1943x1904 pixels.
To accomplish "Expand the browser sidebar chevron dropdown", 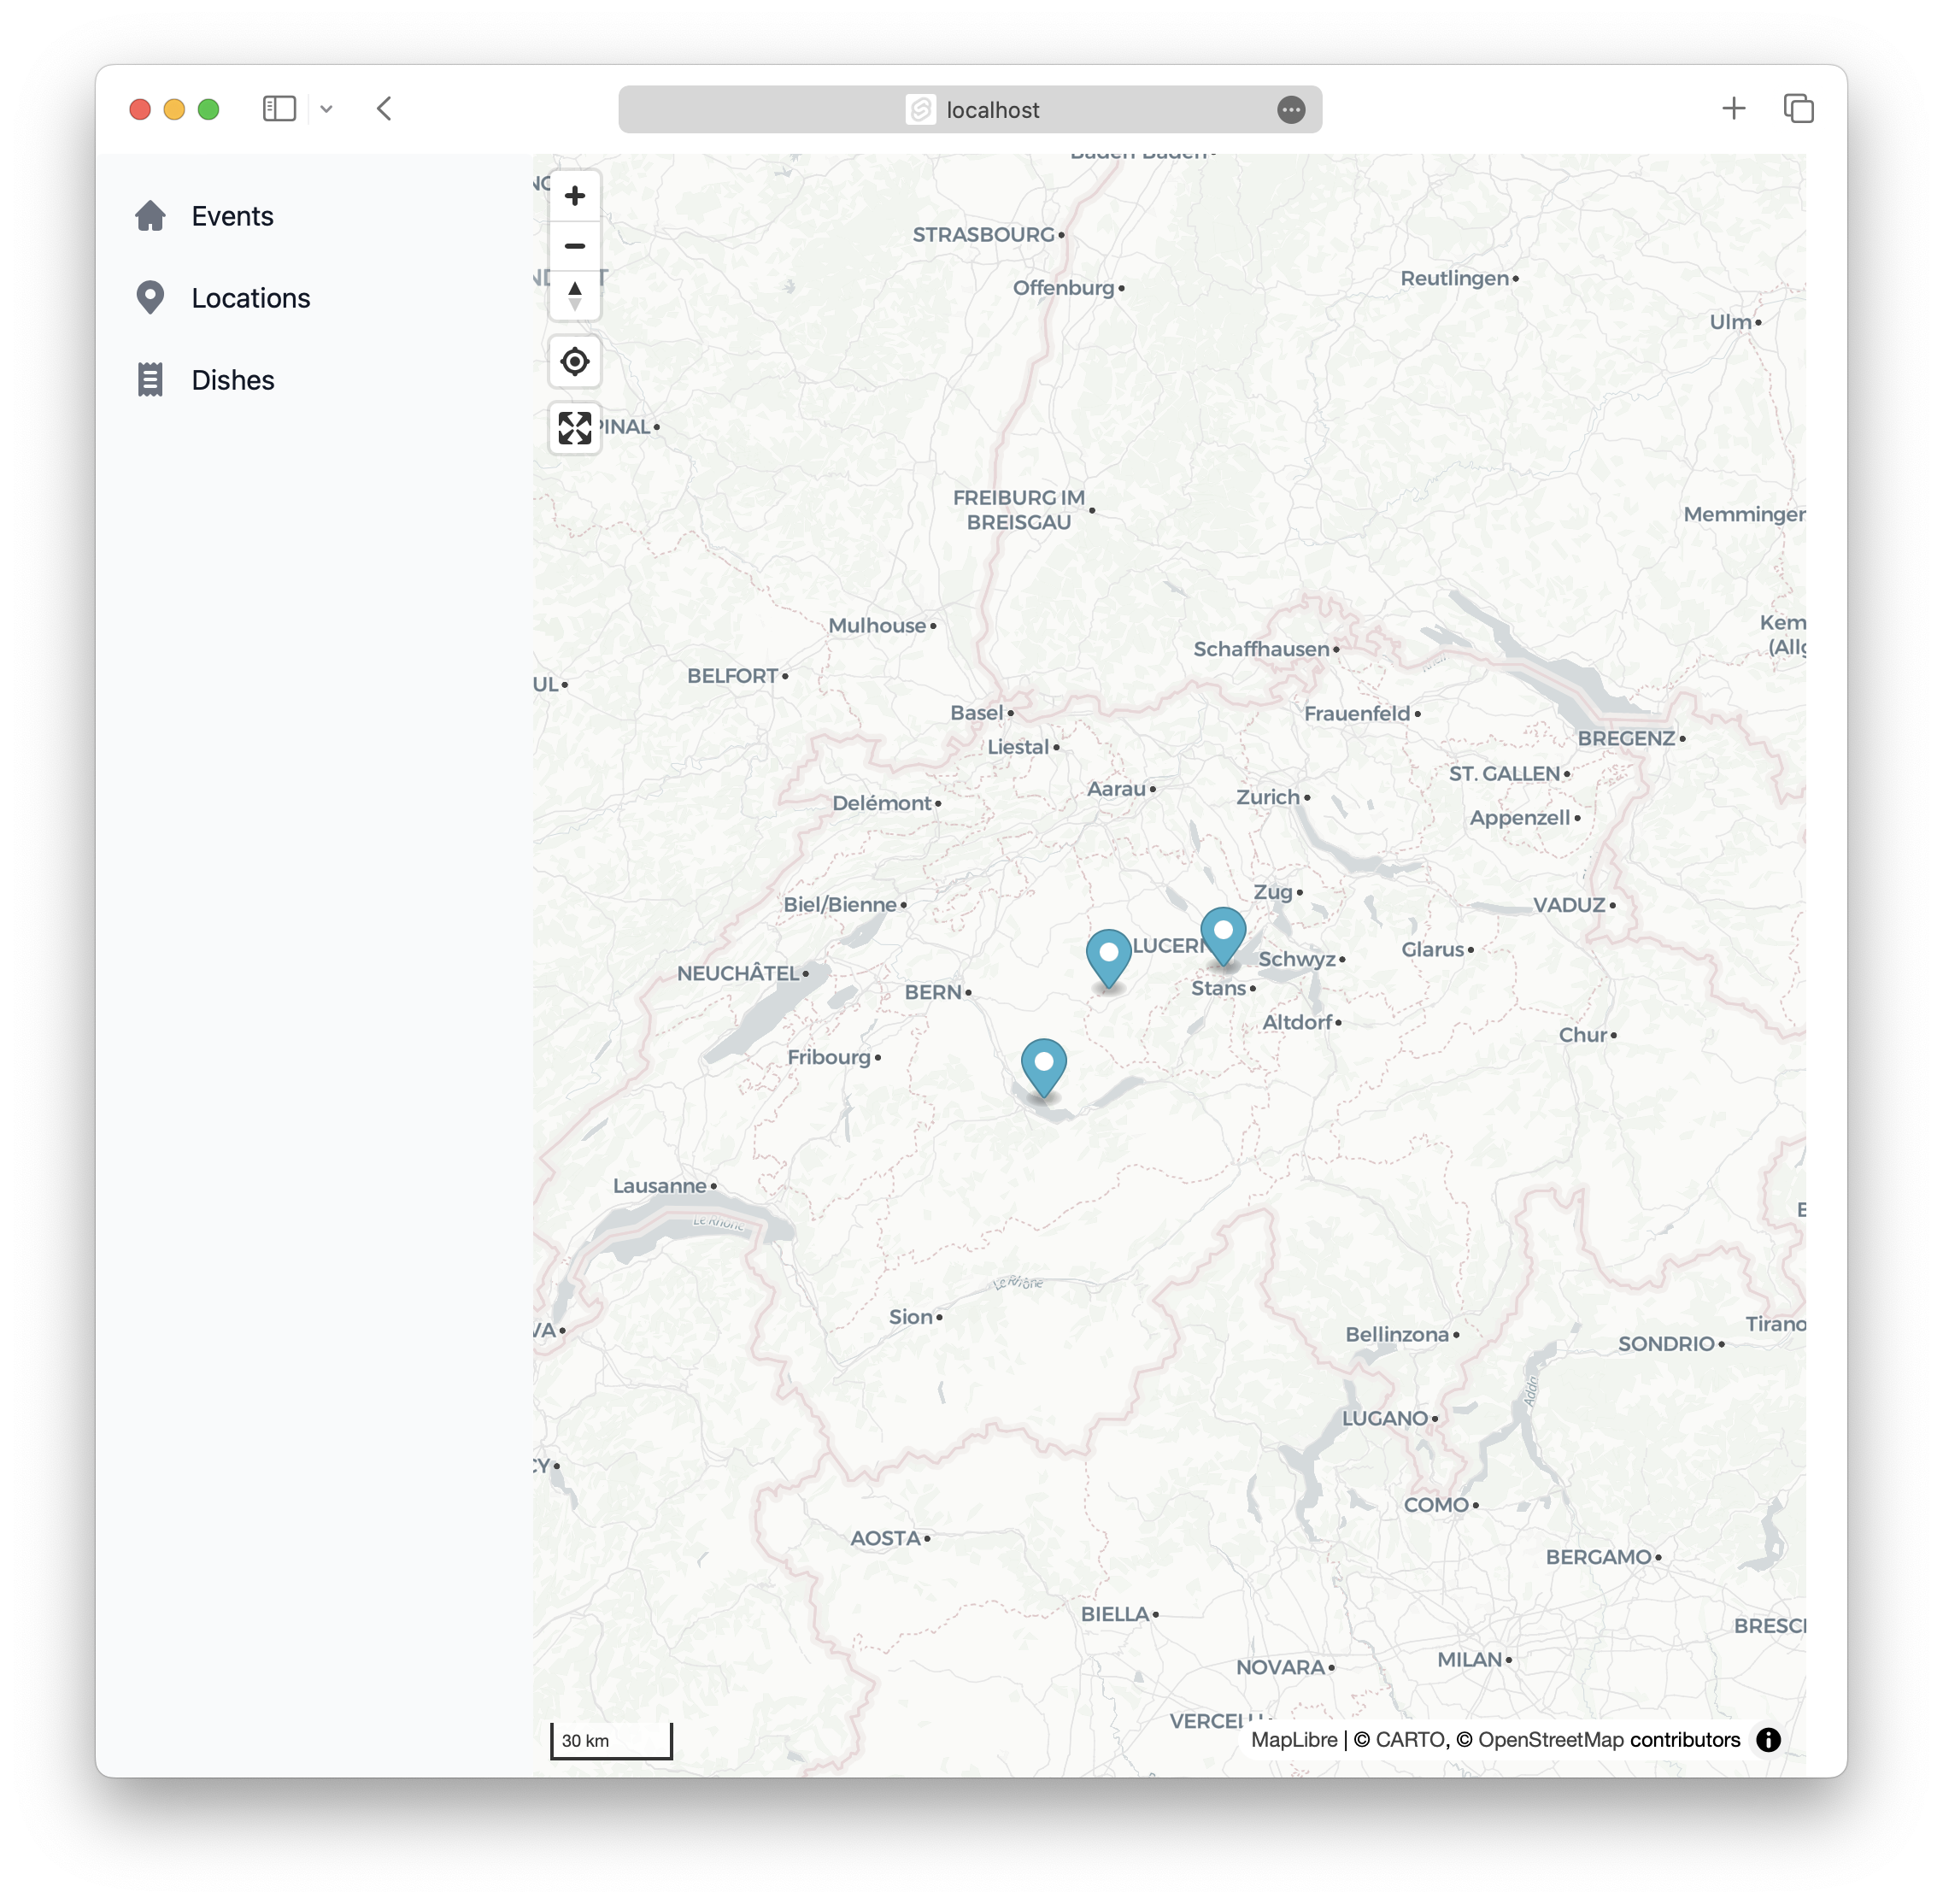I will (326, 109).
